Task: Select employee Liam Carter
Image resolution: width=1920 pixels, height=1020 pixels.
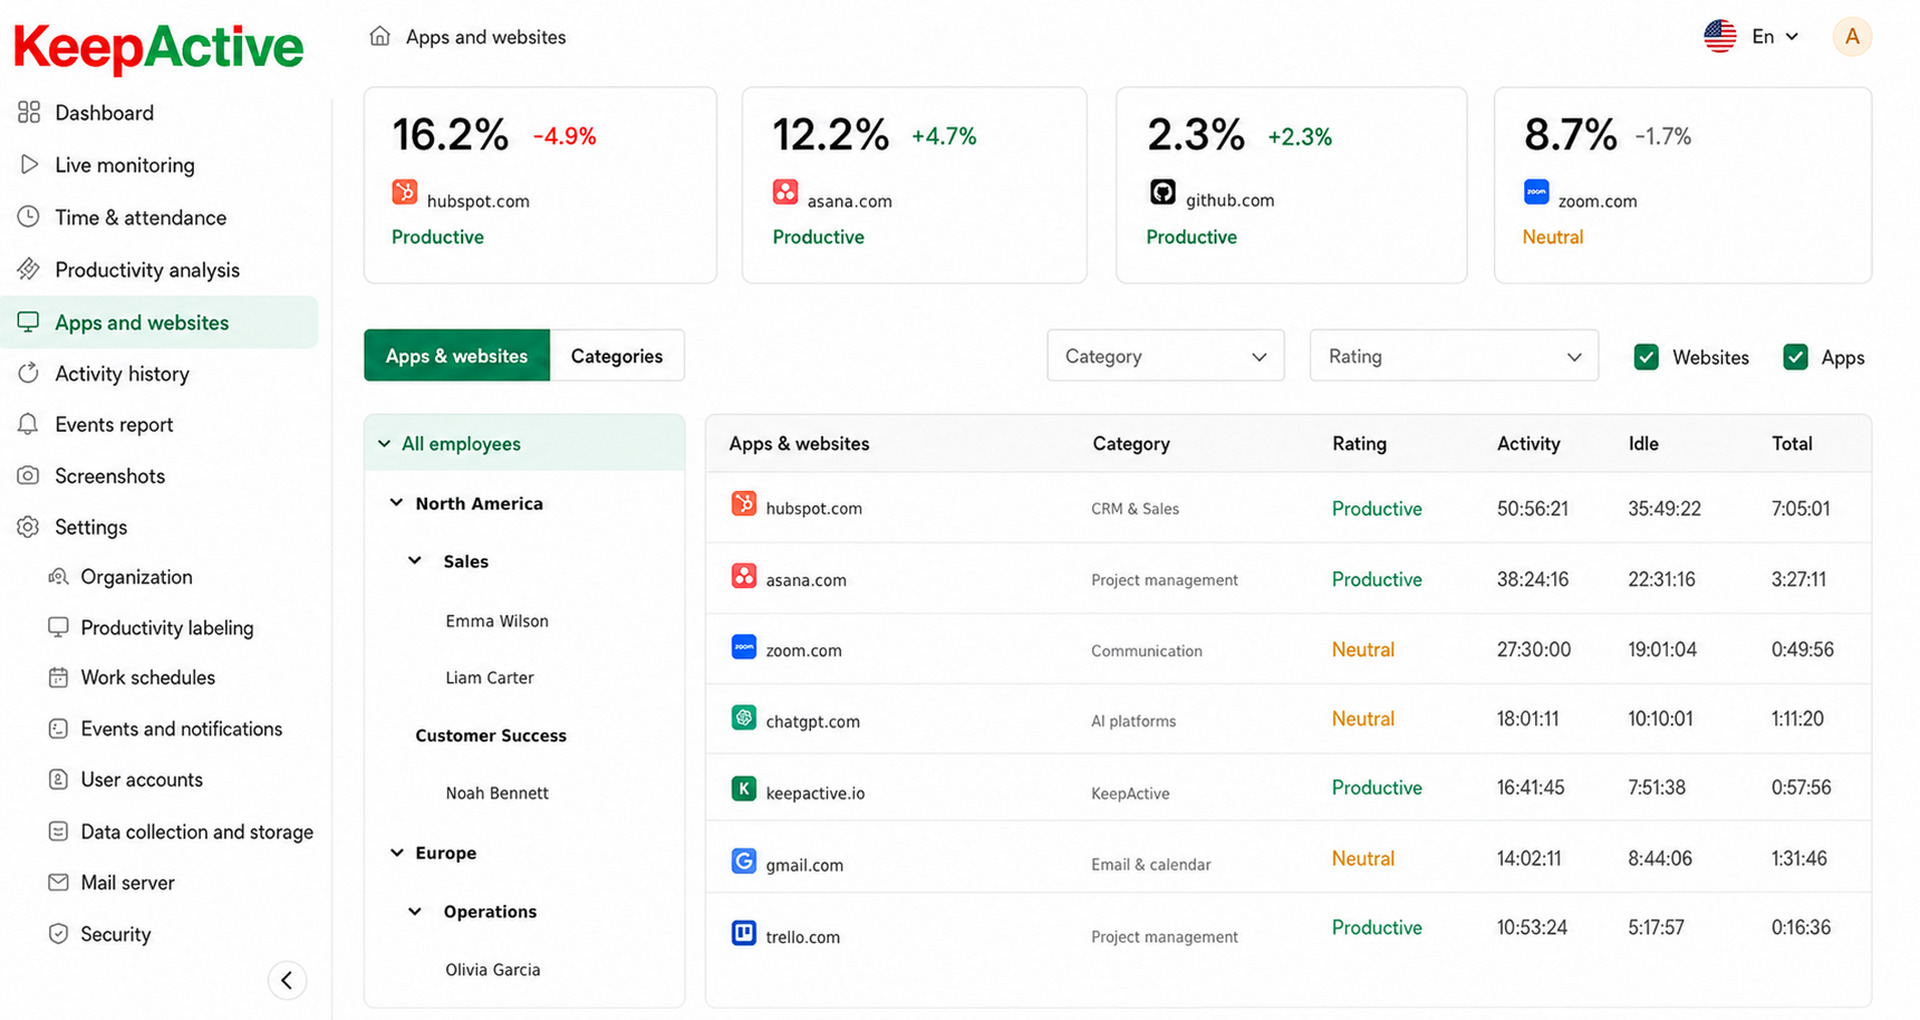Action: tap(489, 678)
